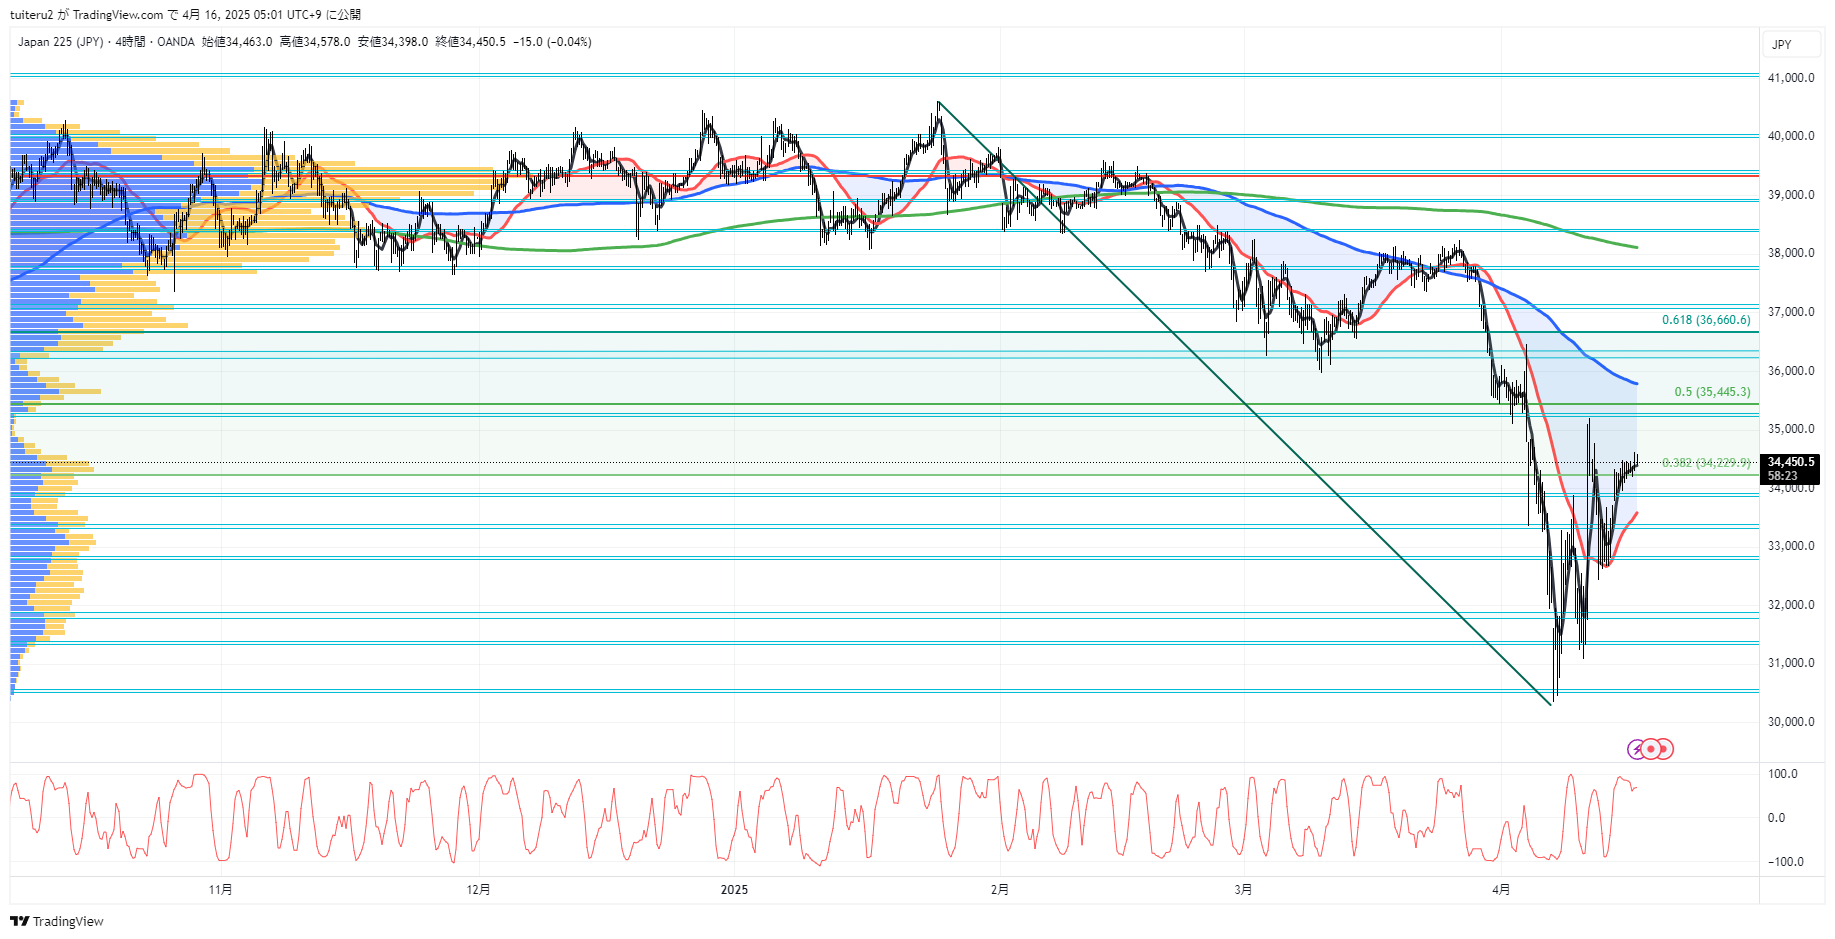Click the tuiteru2 author name
Viewport: 1835px width, 939px height.
point(31,15)
